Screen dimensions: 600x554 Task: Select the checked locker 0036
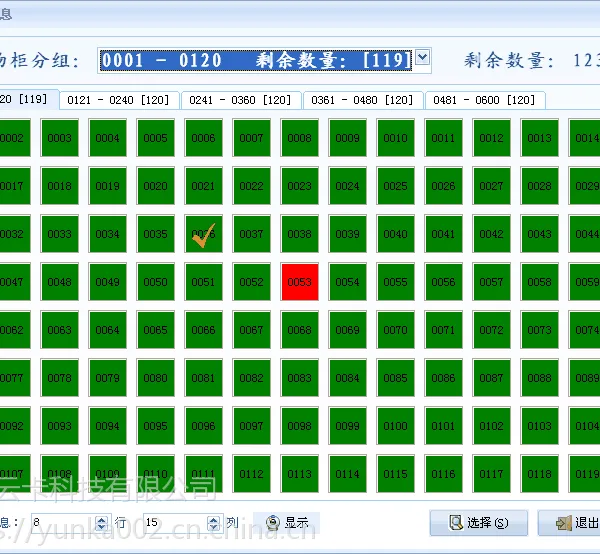[x=204, y=234]
